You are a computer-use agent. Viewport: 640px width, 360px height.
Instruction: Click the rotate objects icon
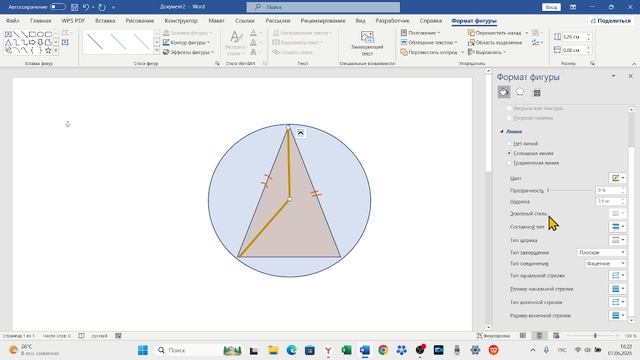pyautogui.click(x=537, y=42)
